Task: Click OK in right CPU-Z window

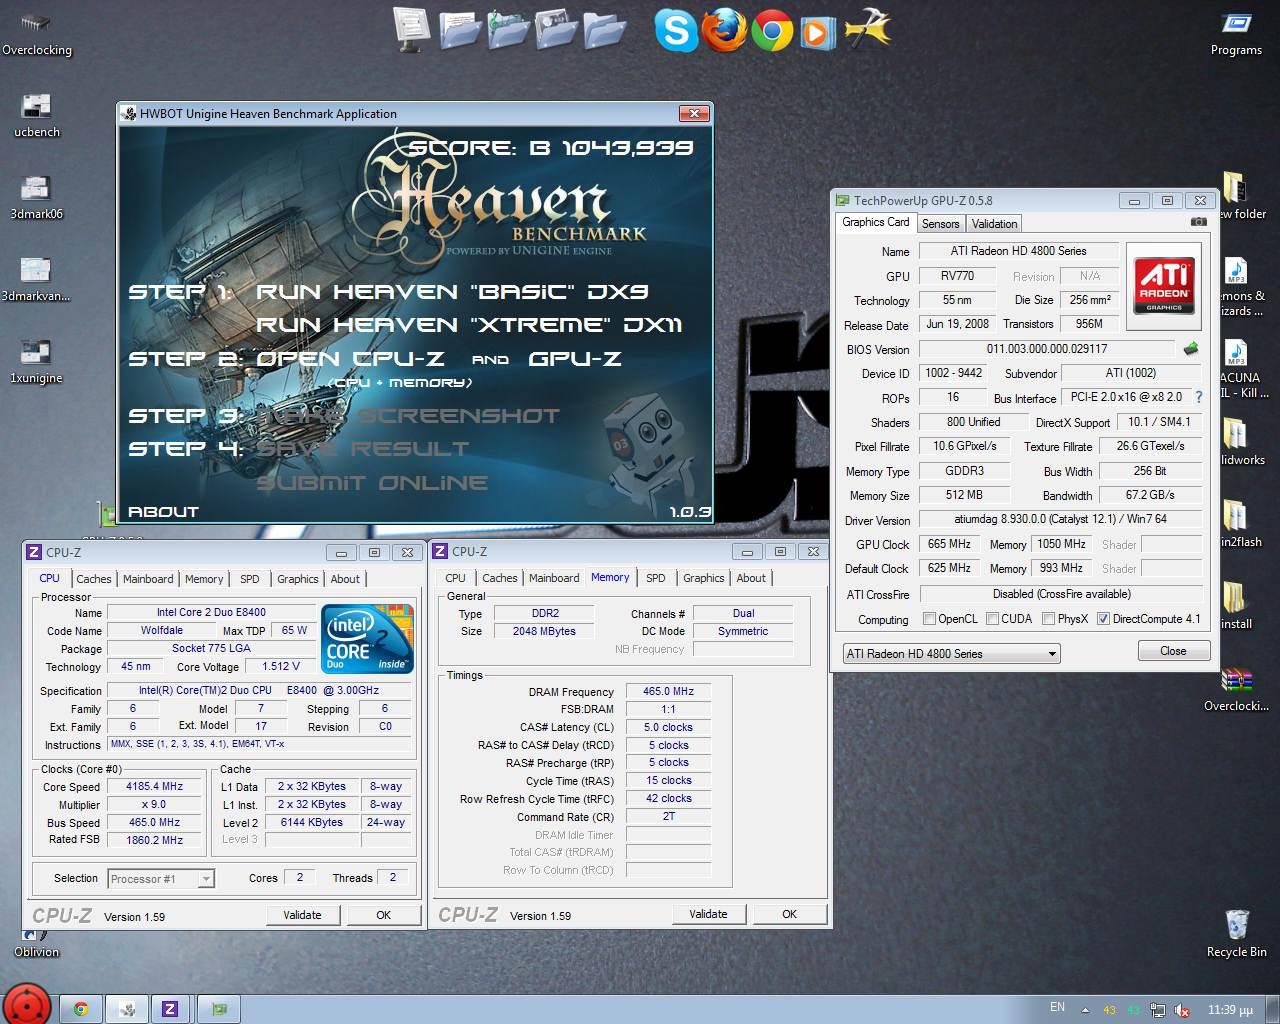Action: [x=789, y=914]
